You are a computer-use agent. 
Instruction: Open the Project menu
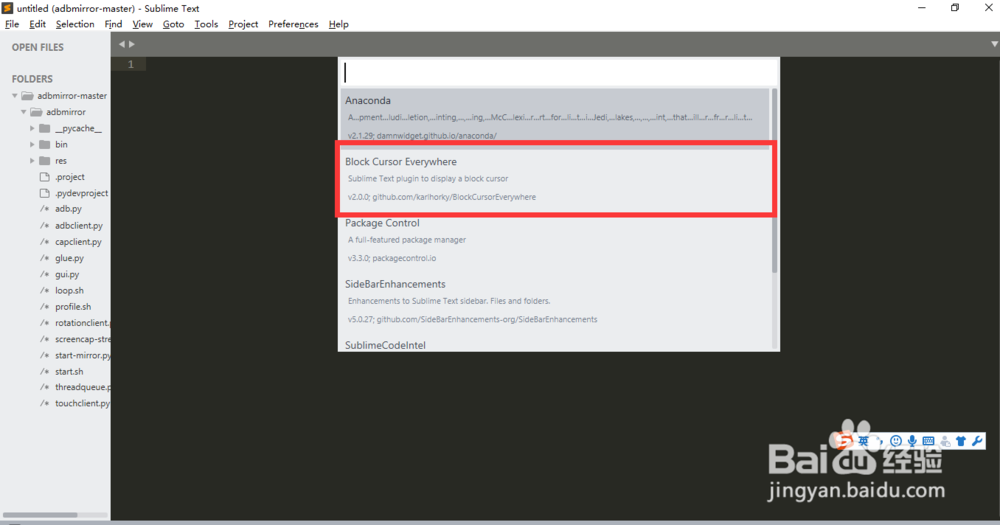coord(243,24)
